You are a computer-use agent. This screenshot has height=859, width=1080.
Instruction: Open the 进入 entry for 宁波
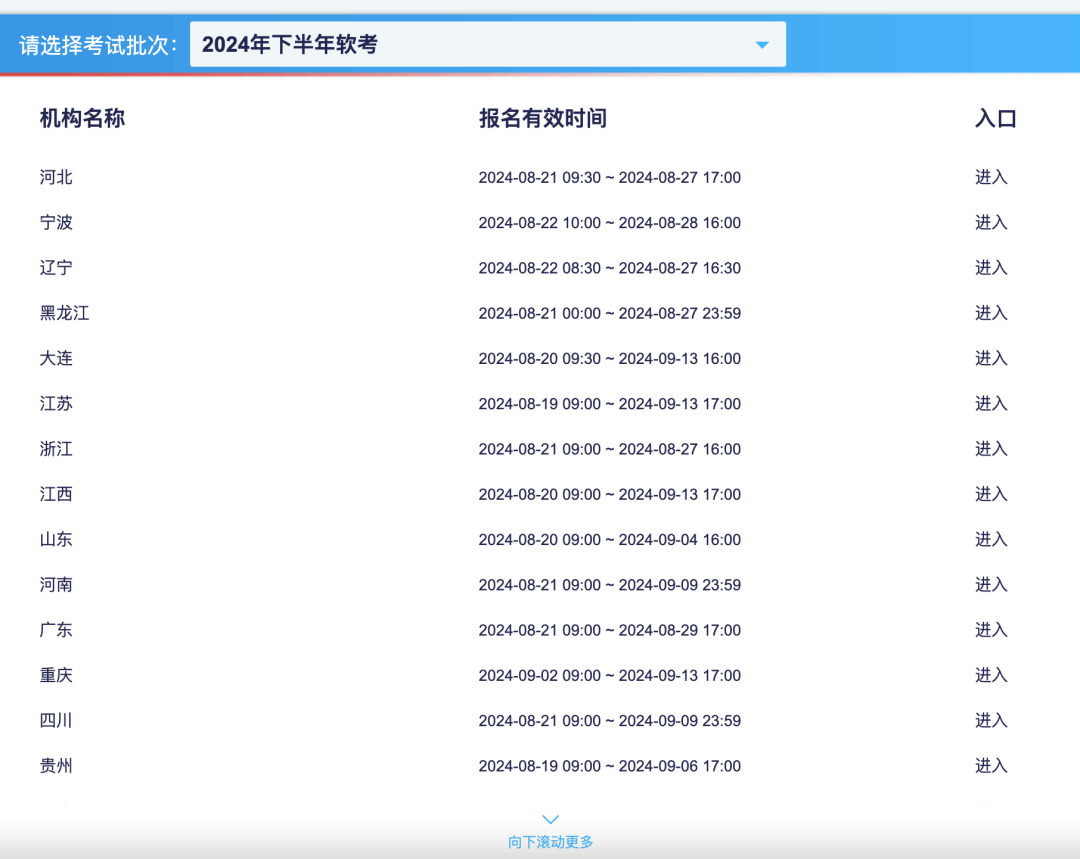[x=991, y=222]
